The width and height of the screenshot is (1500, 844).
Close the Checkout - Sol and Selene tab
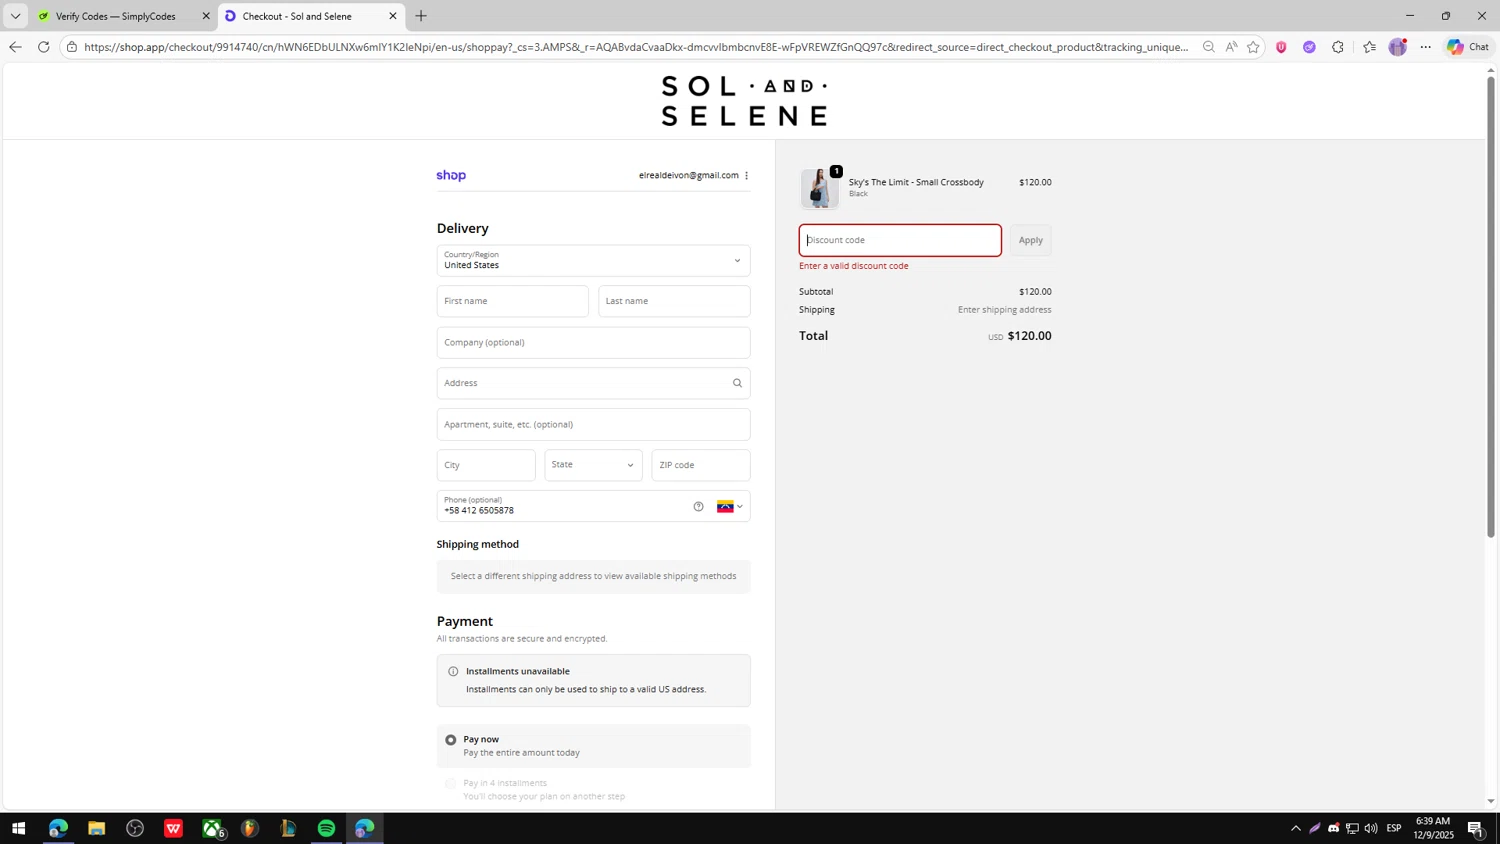tap(393, 16)
